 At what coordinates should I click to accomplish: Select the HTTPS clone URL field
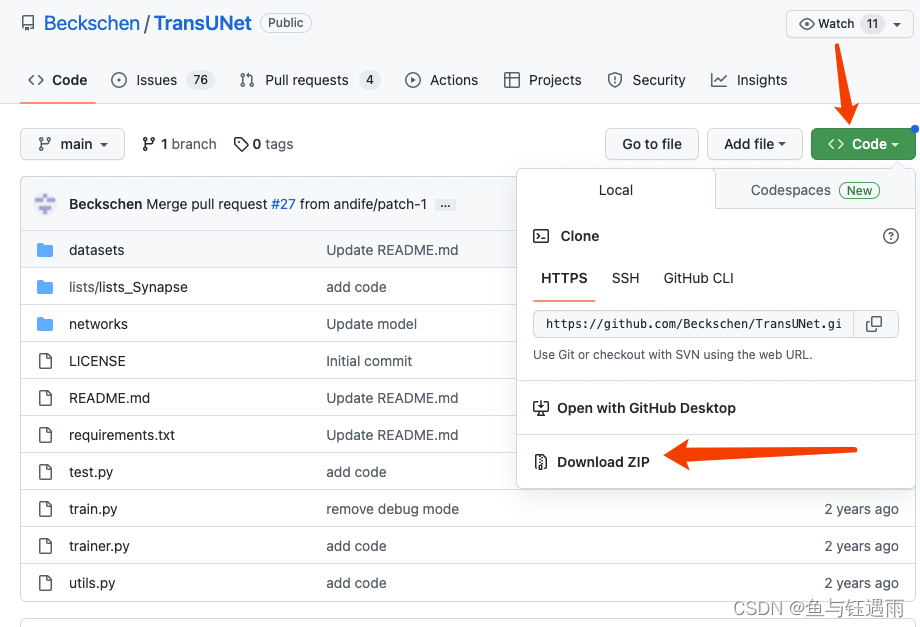point(690,323)
